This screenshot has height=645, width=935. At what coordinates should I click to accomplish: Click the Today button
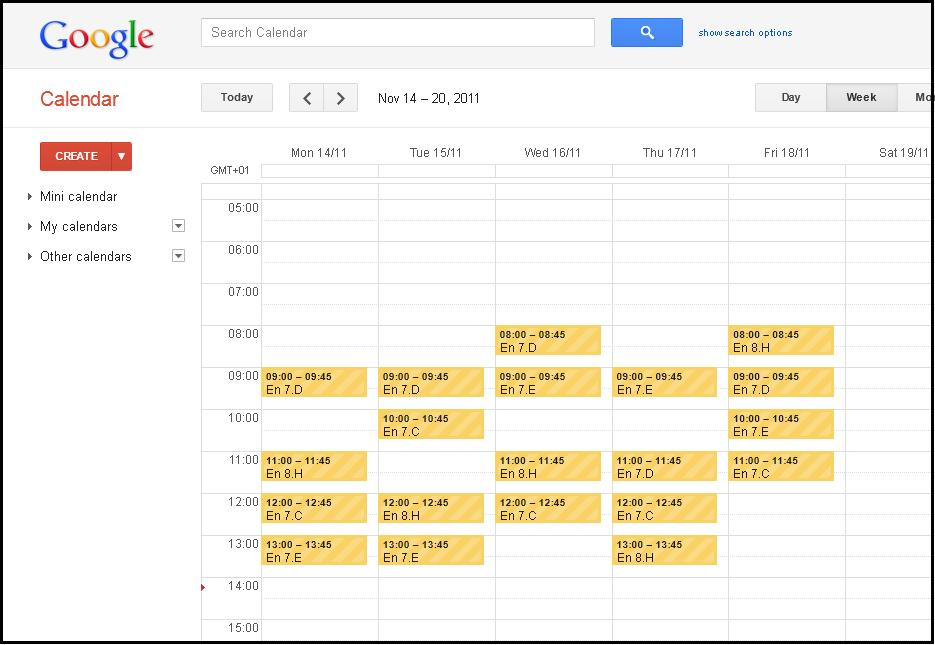coord(237,98)
